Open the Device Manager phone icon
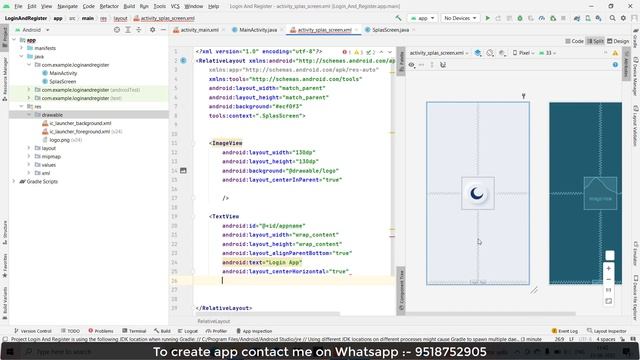The width and height of the screenshot is (640, 360). tap(588, 18)
